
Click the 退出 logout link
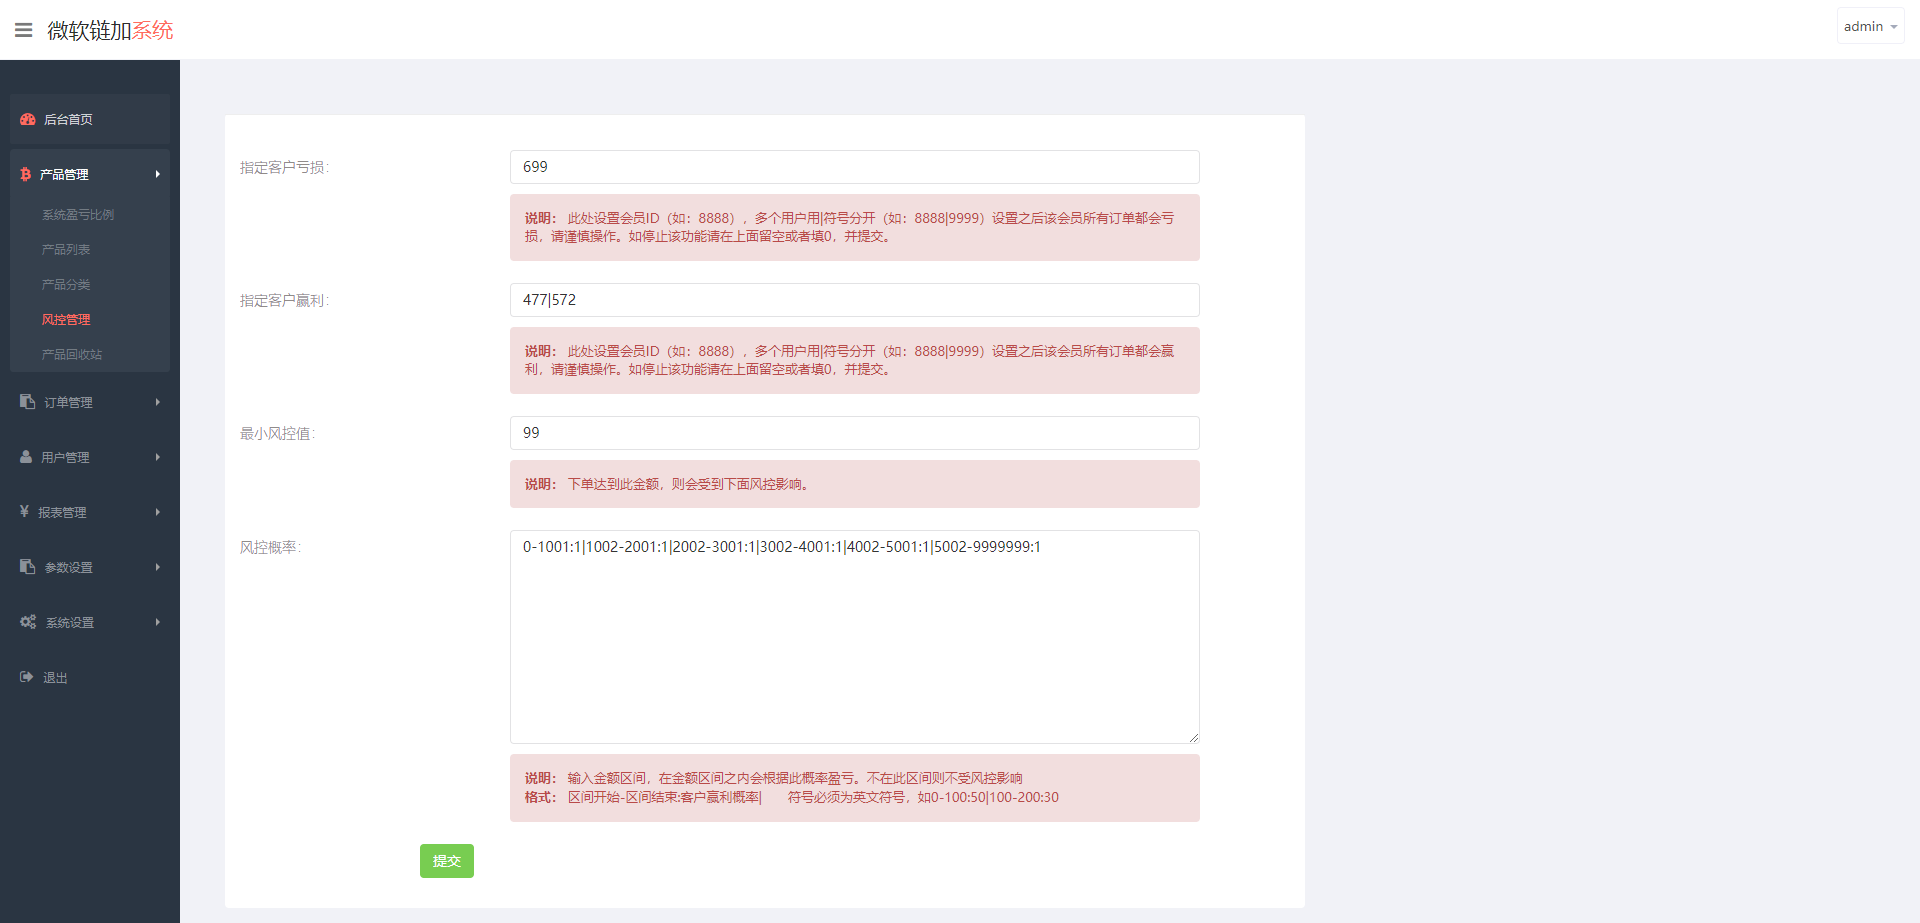(55, 678)
